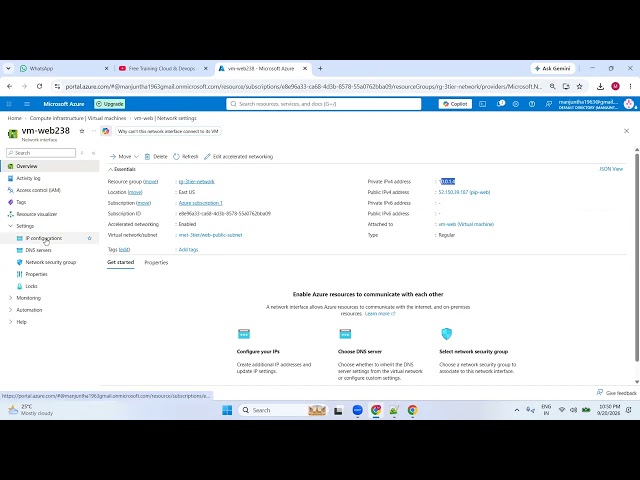Screen dimensions: 640x480
Task: Open Cloud Shell icon
Action: [482, 104]
